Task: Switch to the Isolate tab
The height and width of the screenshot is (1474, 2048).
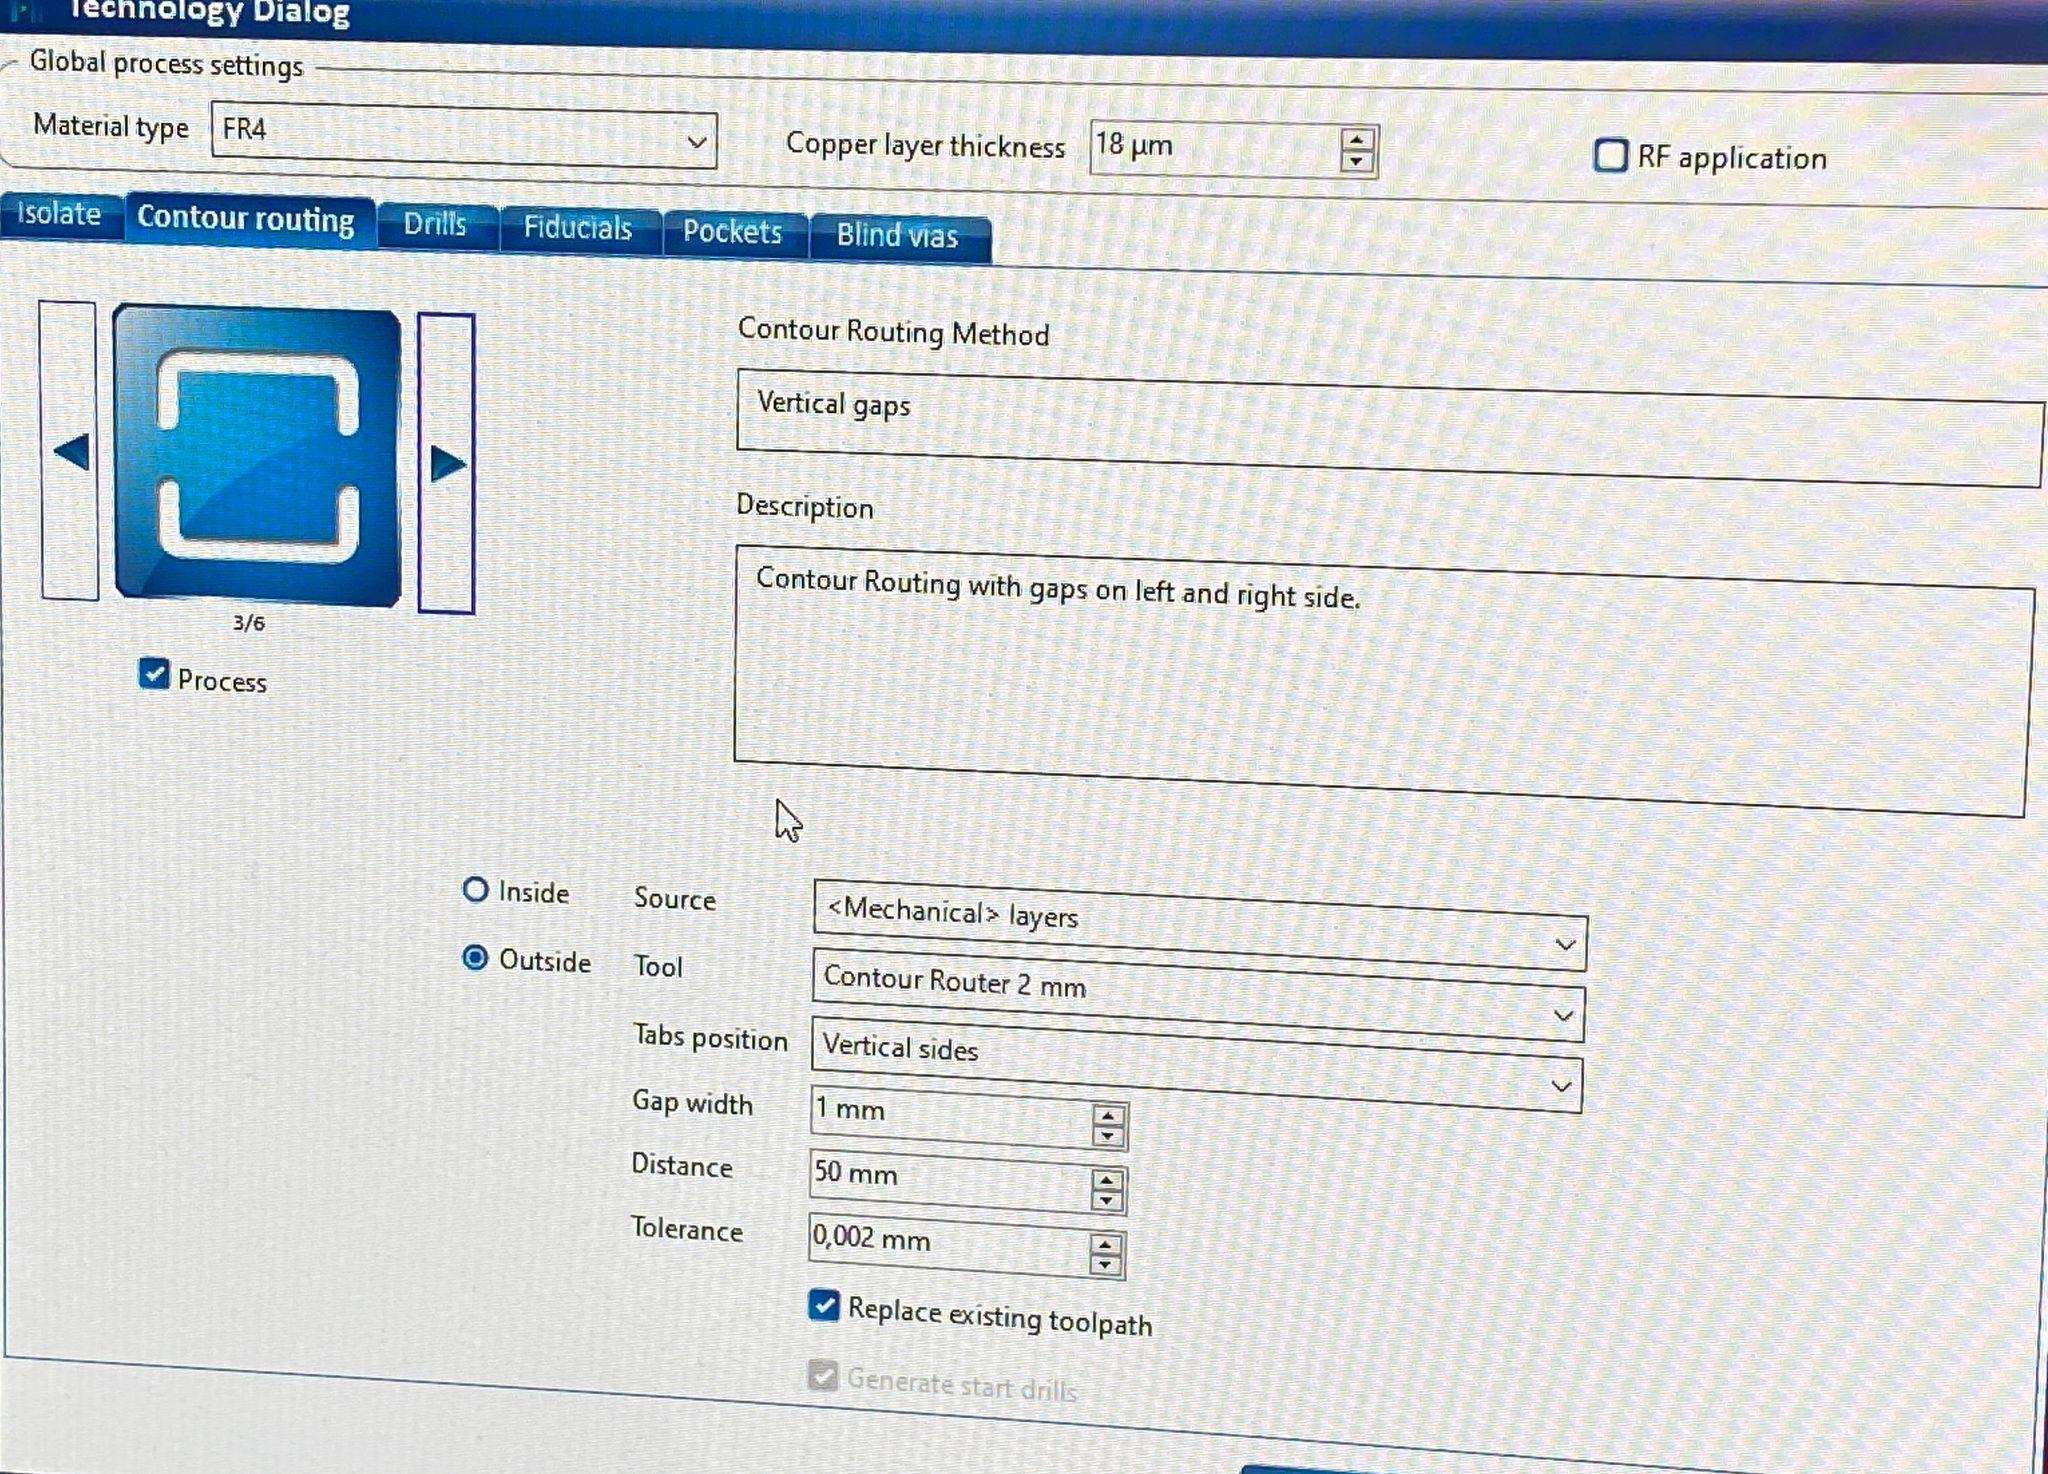Action: (60, 214)
